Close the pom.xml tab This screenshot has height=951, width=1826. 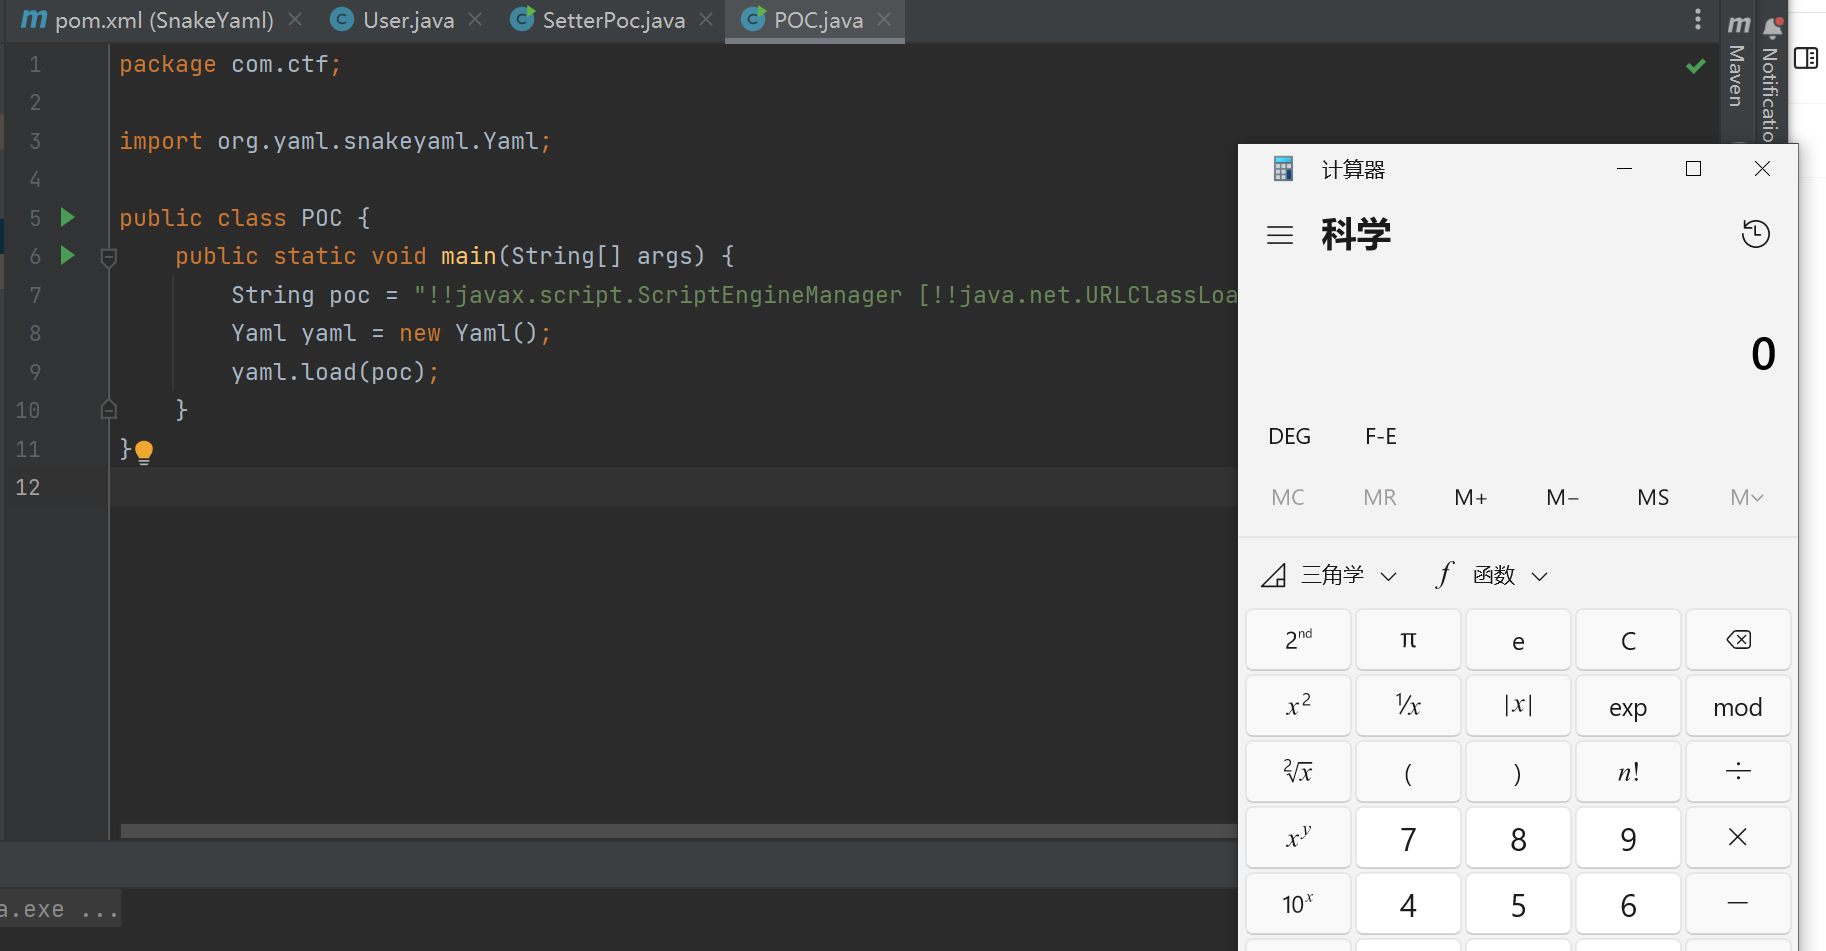295,19
